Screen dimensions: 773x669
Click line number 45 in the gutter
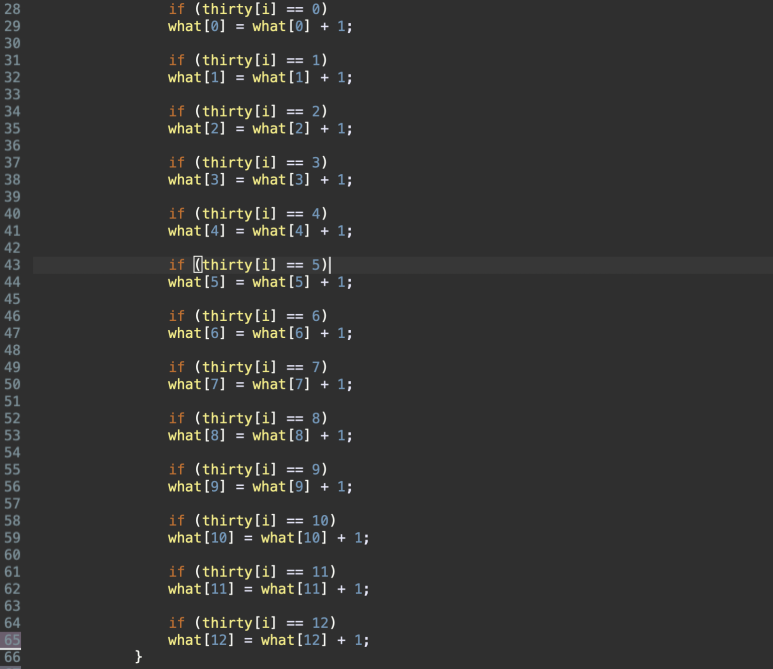12,299
